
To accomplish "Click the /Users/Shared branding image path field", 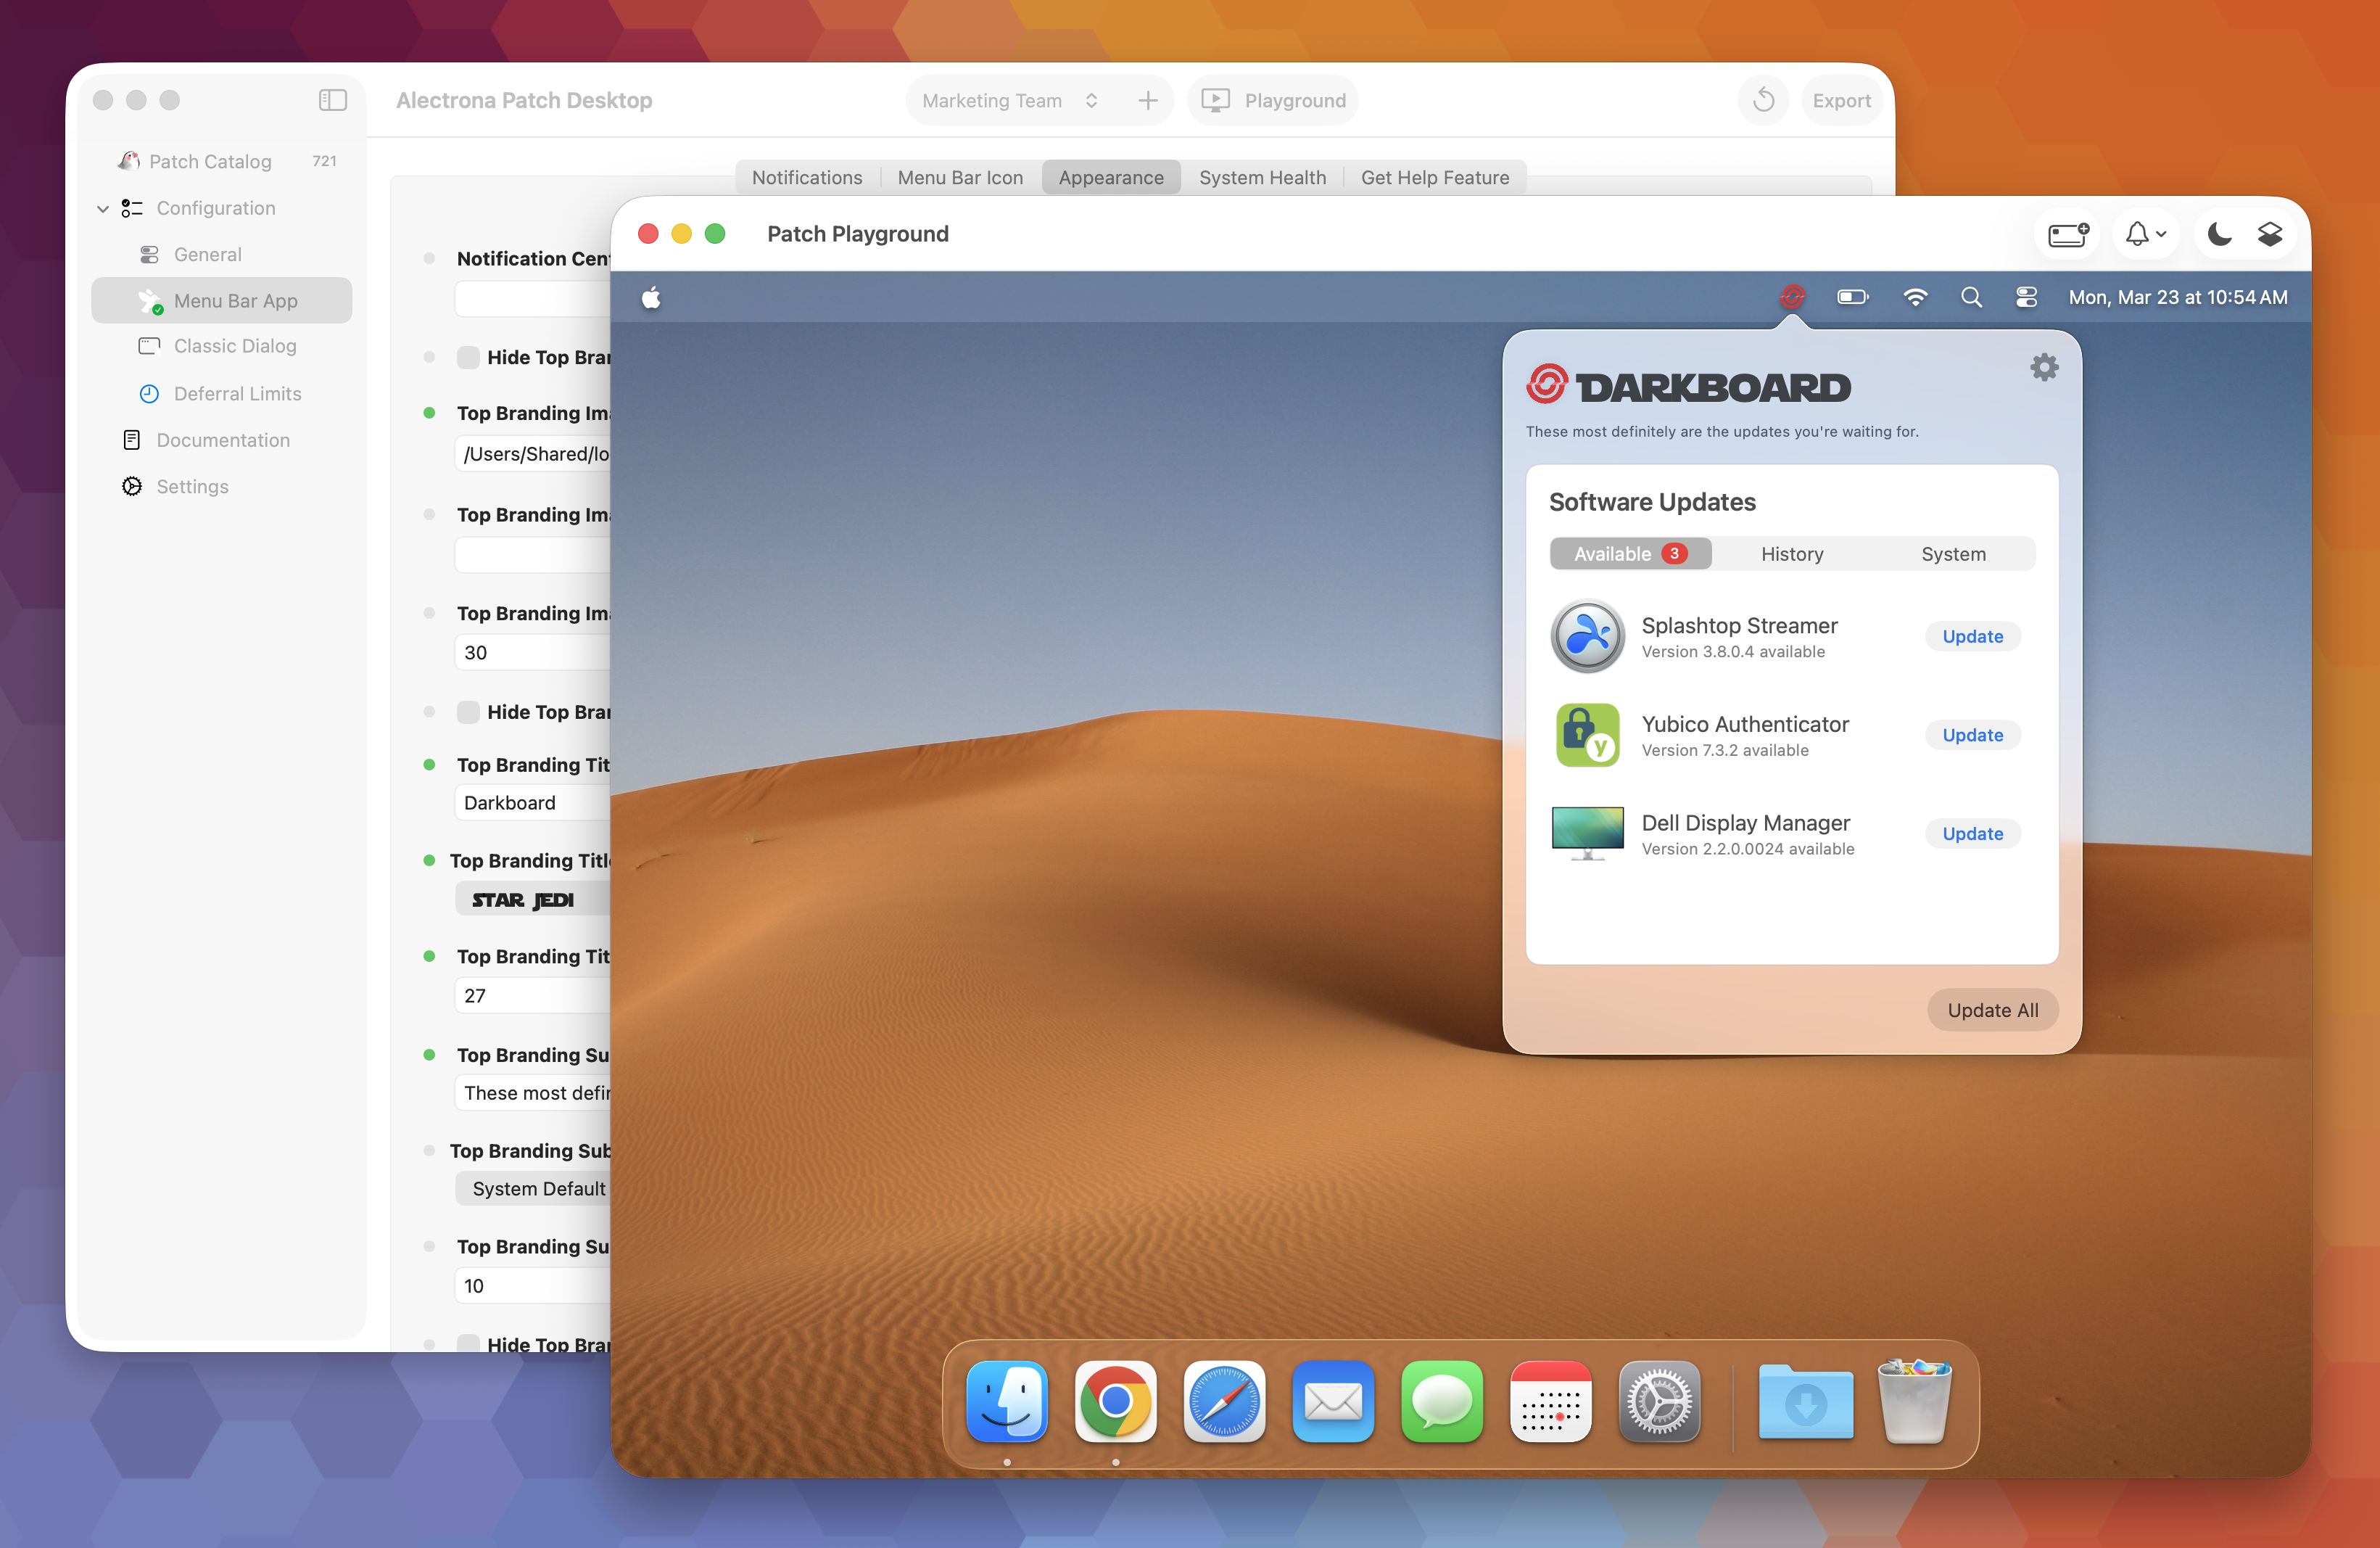I will 533,454.
